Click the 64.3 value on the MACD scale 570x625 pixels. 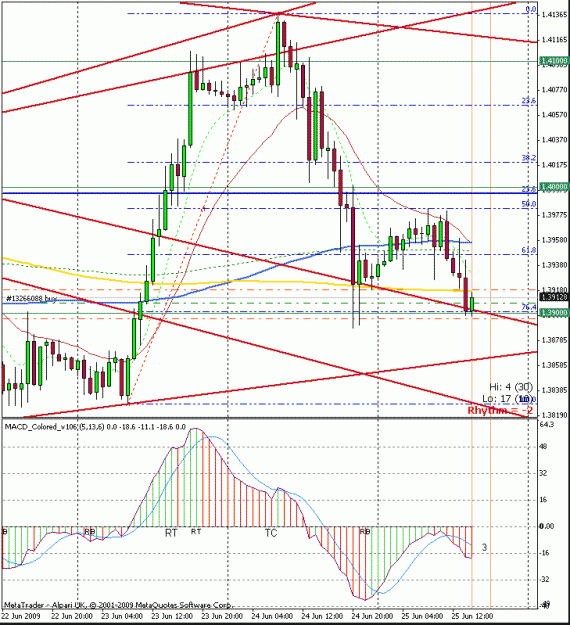547,425
